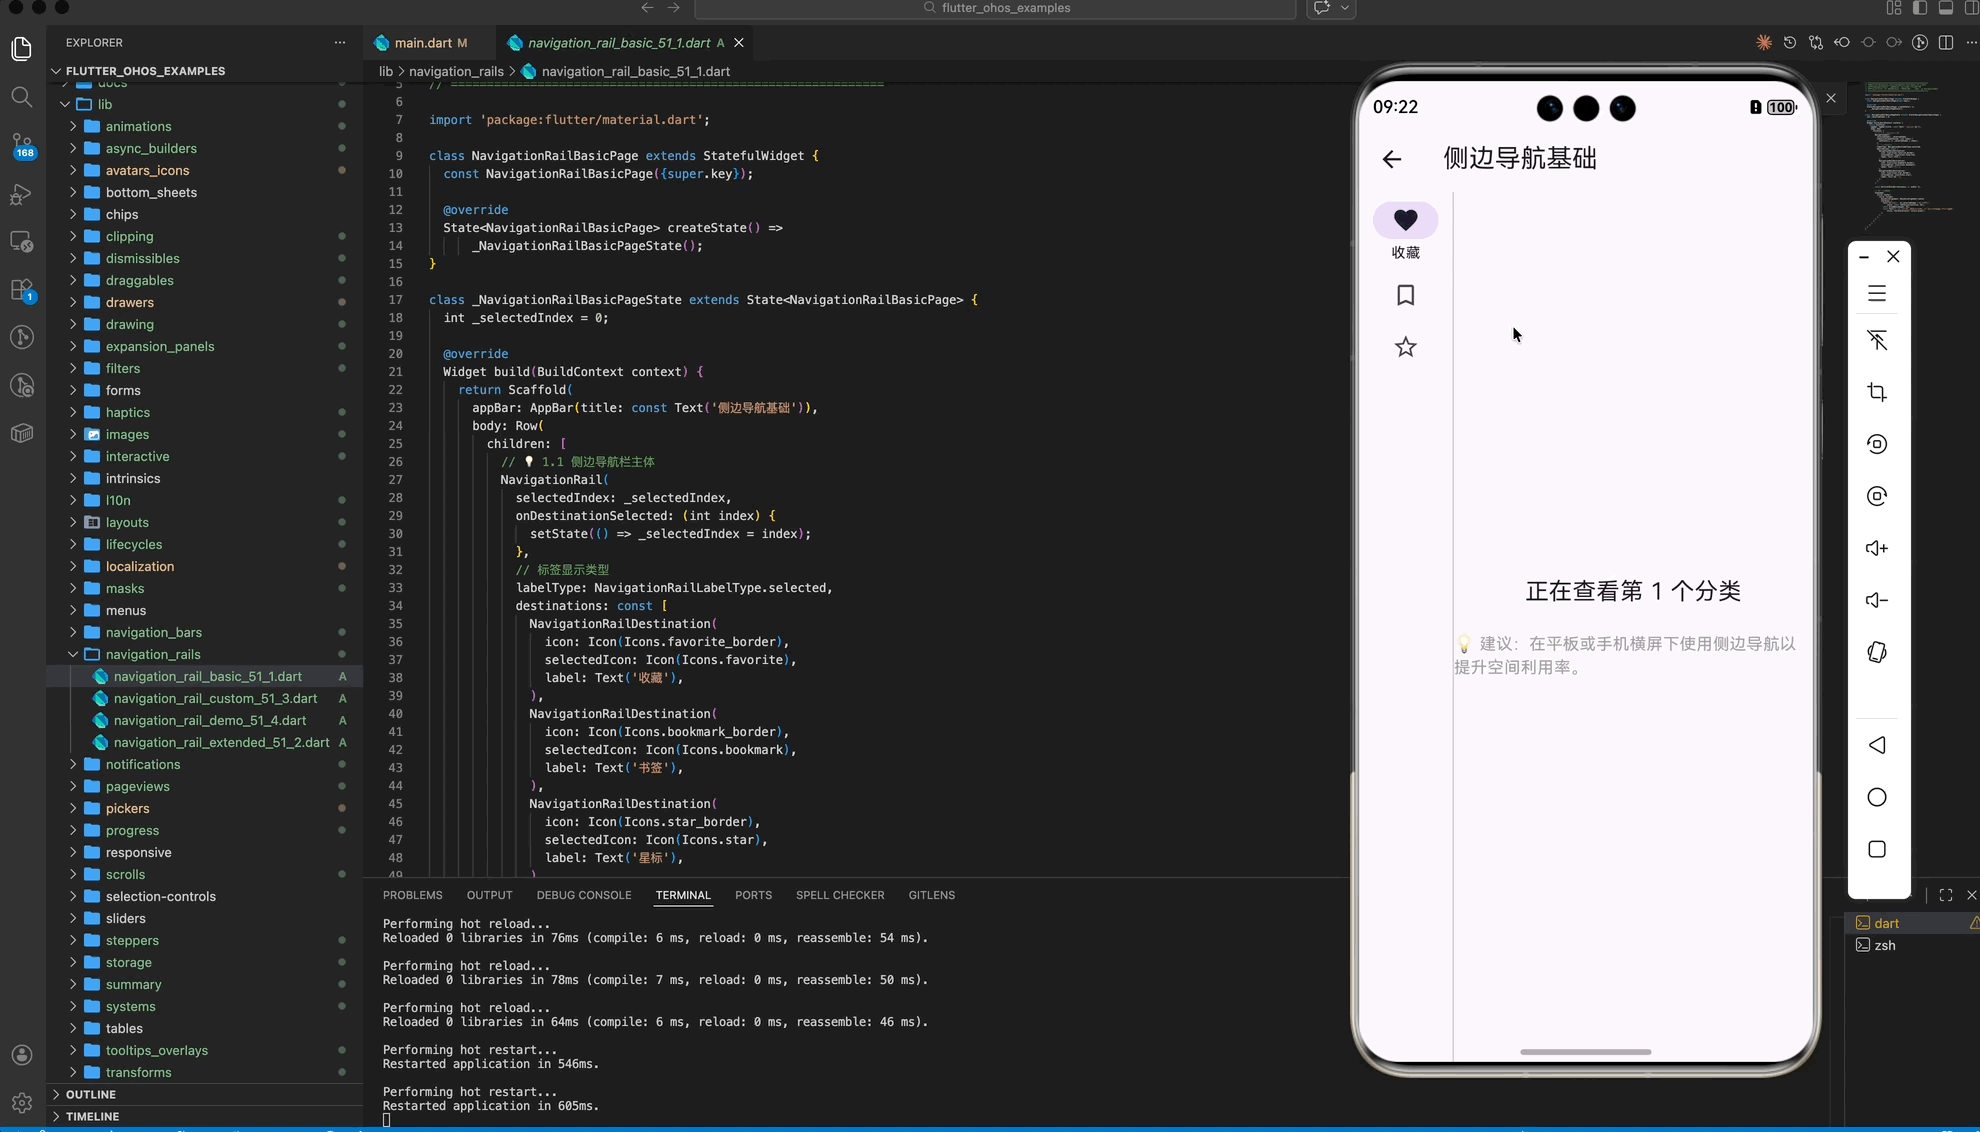This screenshot has height=1132, width=1980.
Task: Open the Extensions view
Action: 22,290
